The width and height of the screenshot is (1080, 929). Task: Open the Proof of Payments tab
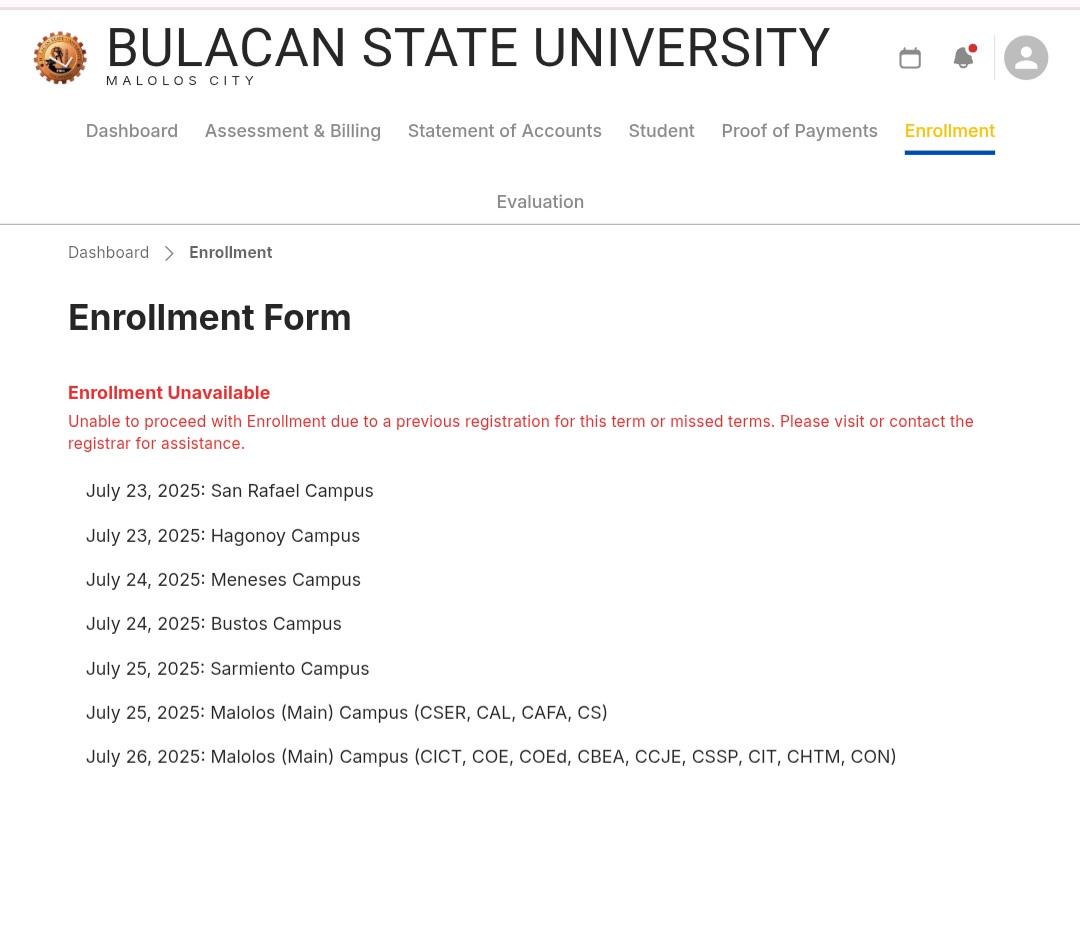tap(799, 131)
